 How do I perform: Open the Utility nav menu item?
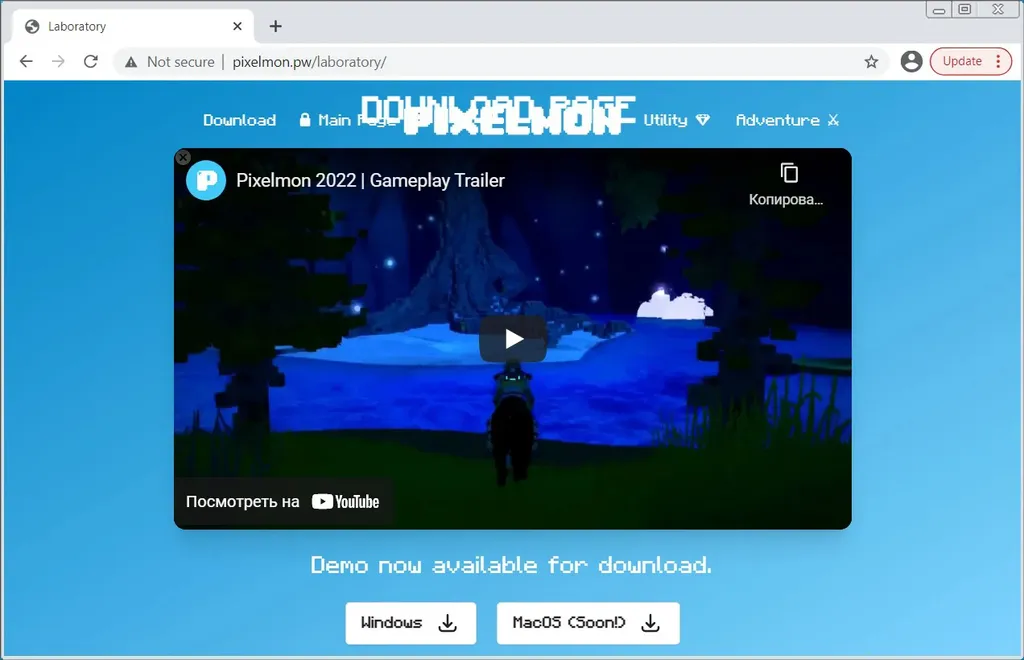coord(675,120)
